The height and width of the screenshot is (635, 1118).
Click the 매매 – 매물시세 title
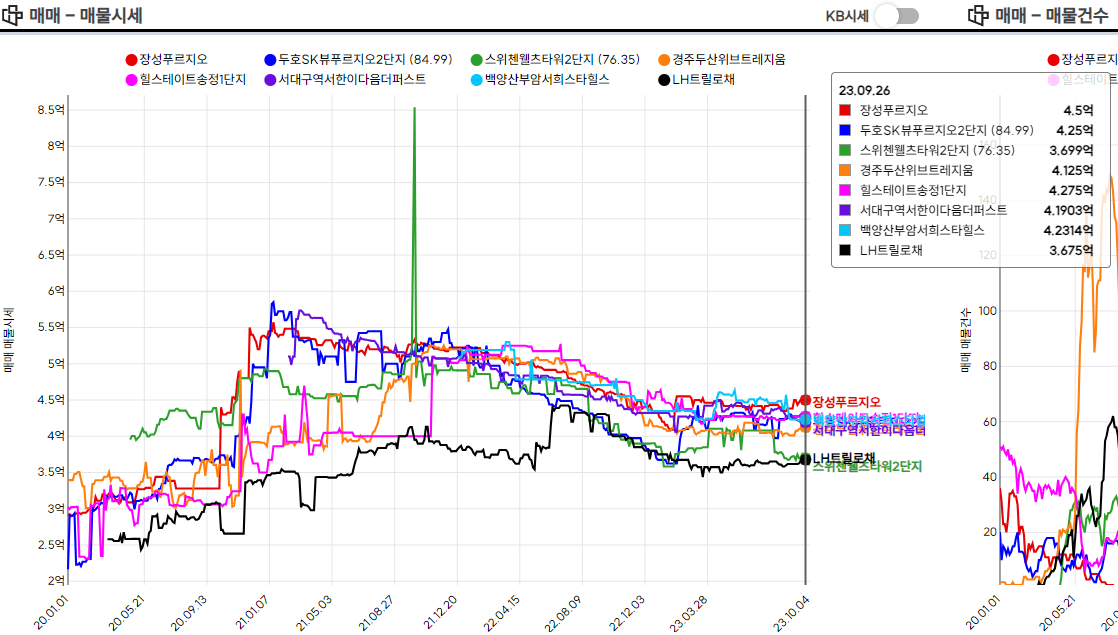click(86, 15)
